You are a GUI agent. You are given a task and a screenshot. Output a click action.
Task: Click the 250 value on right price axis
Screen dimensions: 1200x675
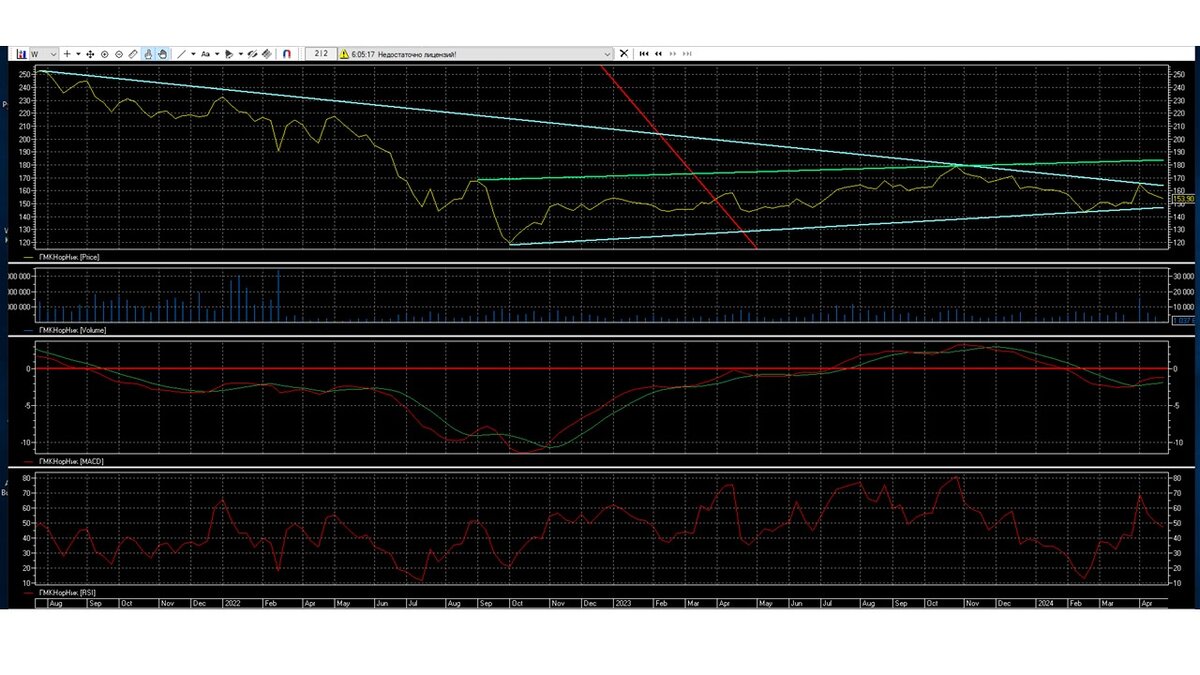coord(1180,74)
